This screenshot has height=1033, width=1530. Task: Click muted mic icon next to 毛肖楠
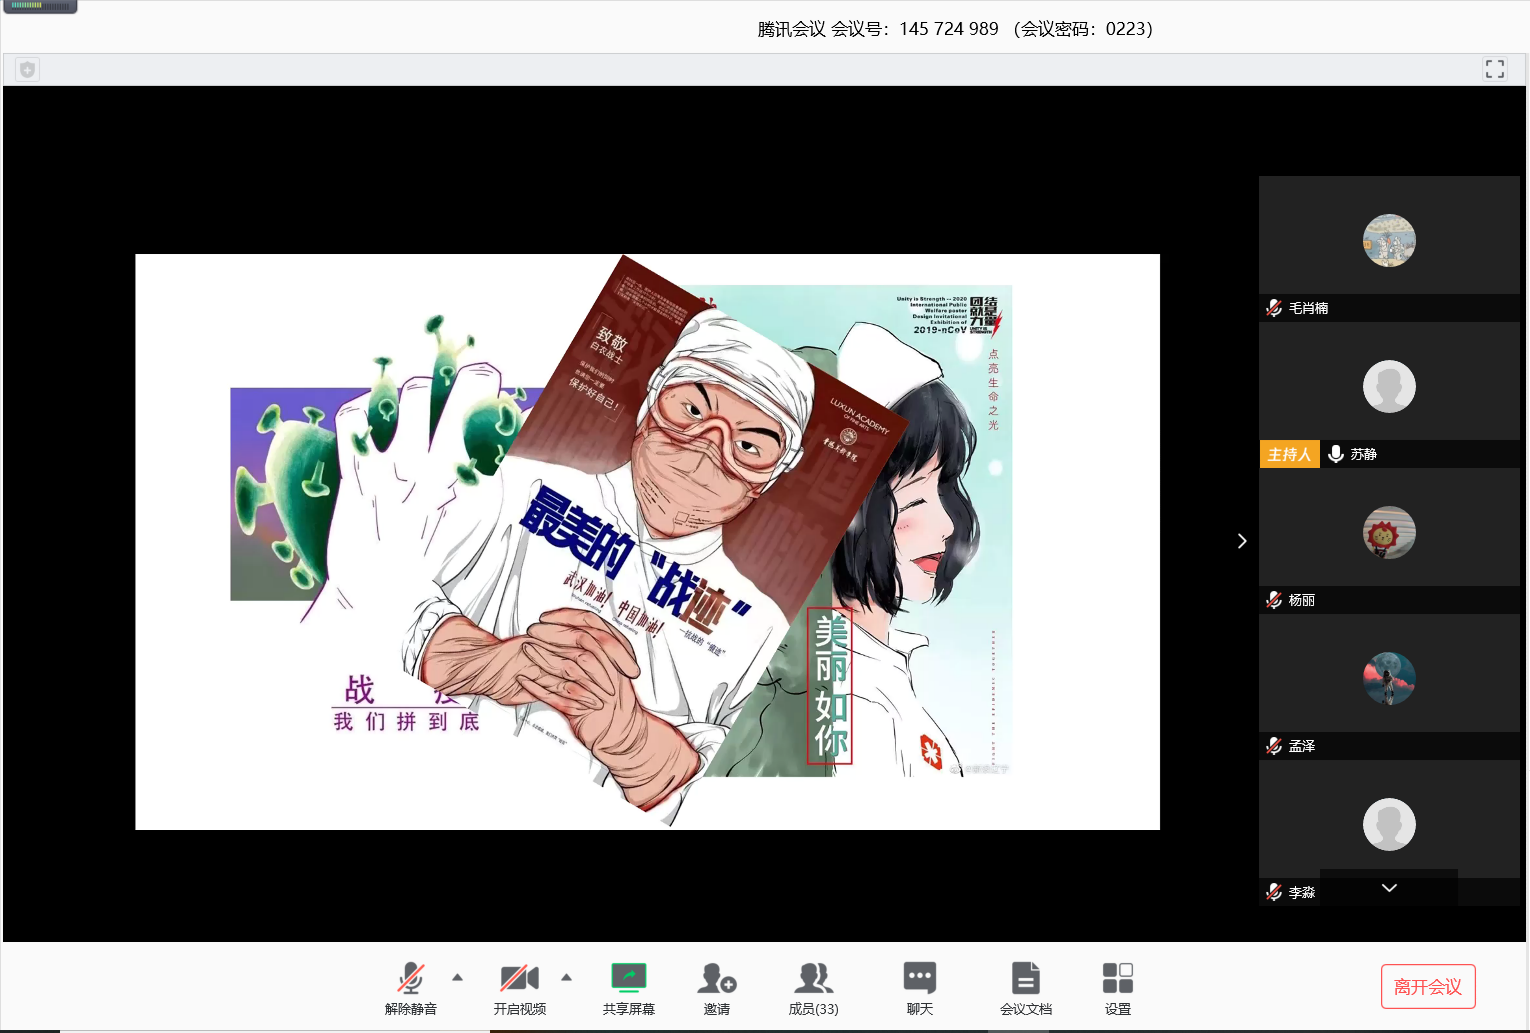pos(1274,308)
